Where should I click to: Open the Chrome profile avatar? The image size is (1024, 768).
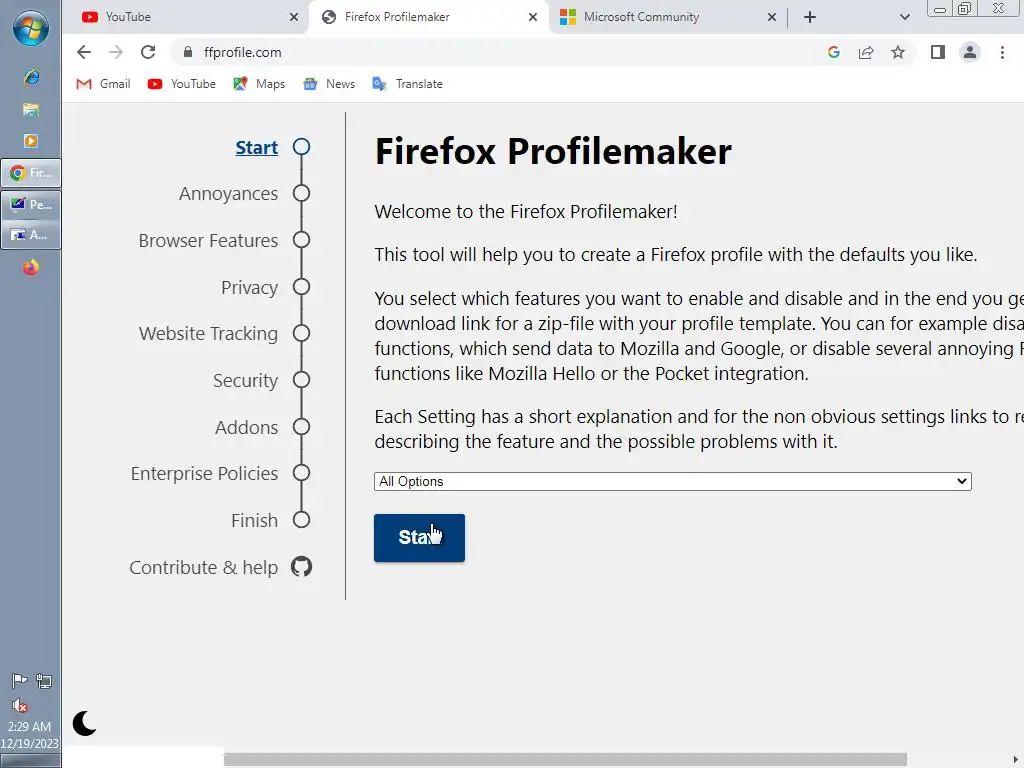(970, 52)
